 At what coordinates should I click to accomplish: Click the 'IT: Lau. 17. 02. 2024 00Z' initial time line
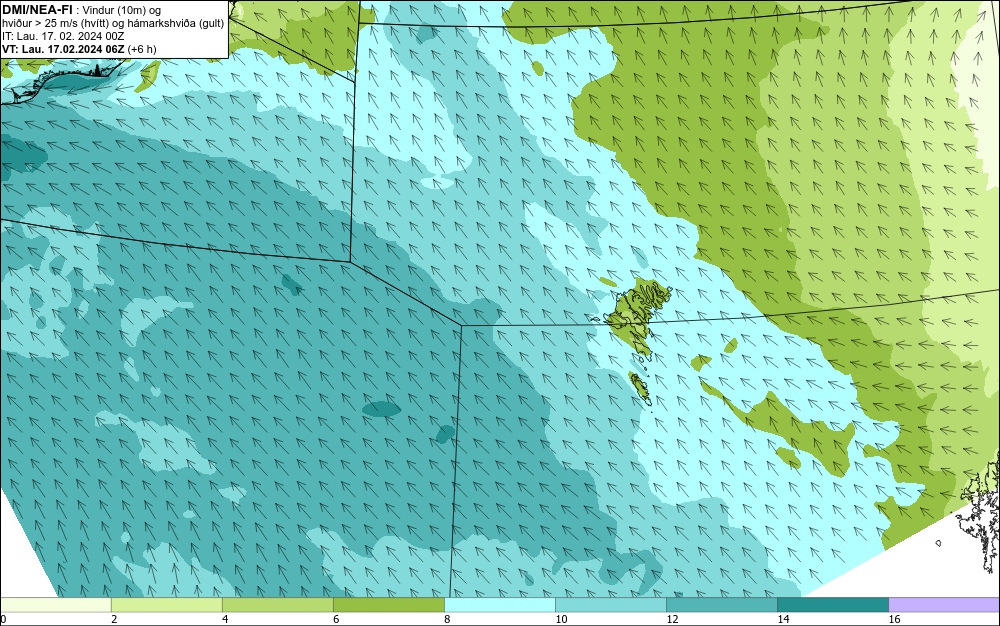(x=63, y=36)
